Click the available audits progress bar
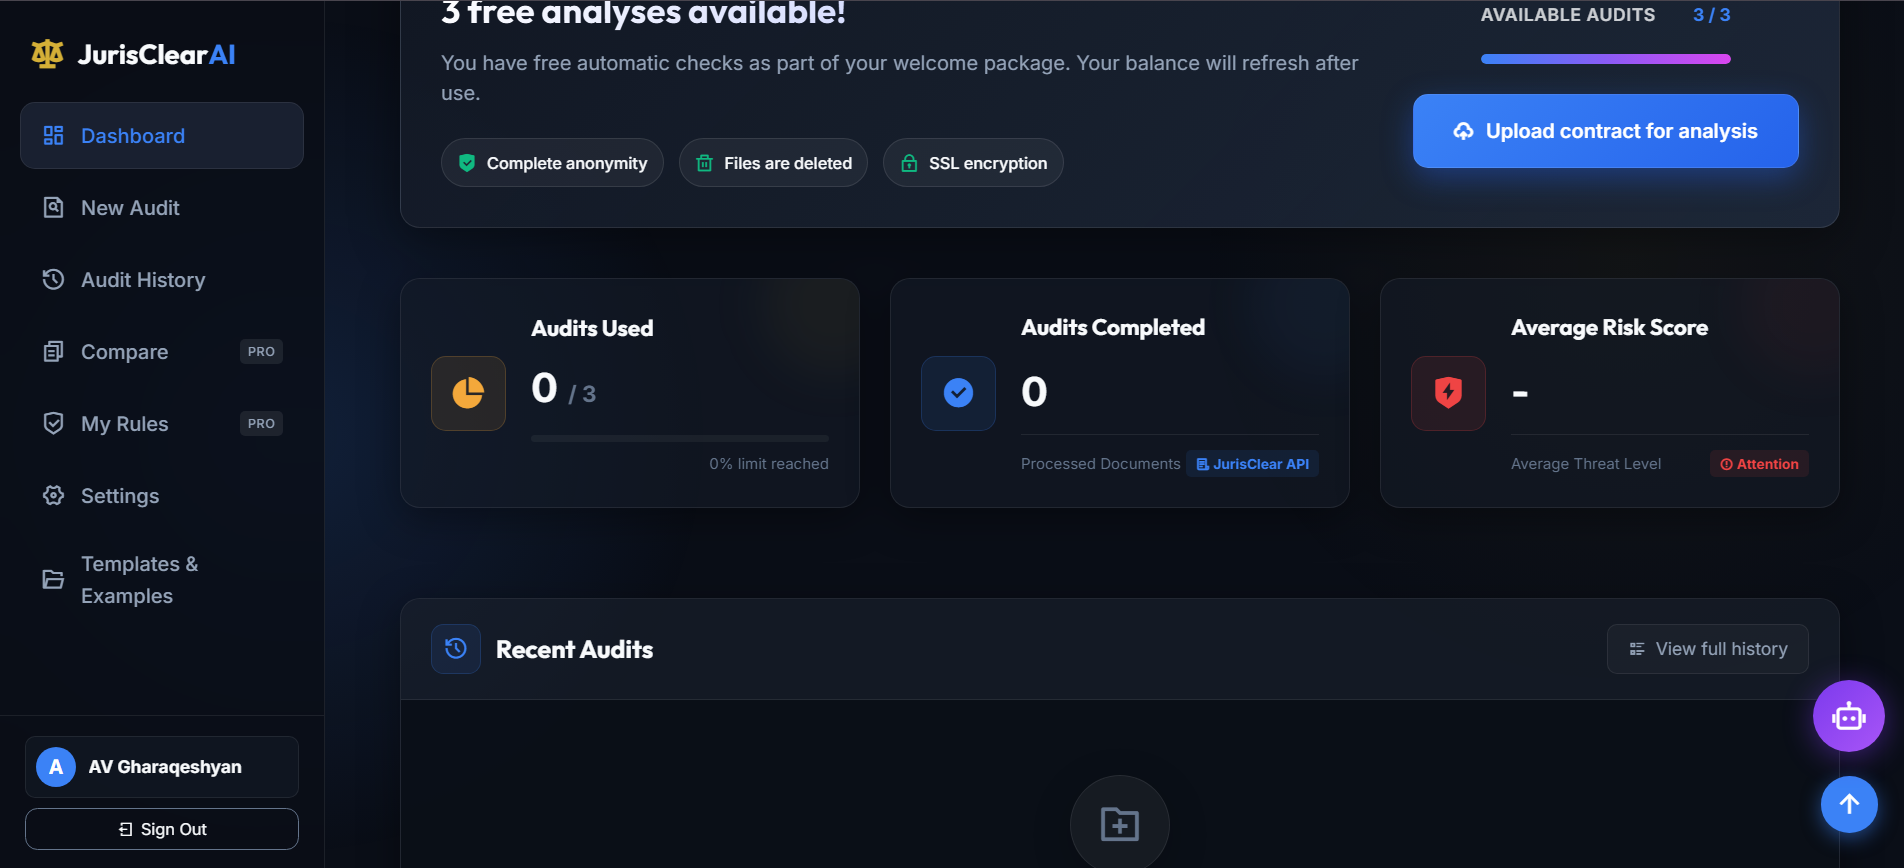Viewport: 1904px width, 868px height. (x=1605, y=59)
